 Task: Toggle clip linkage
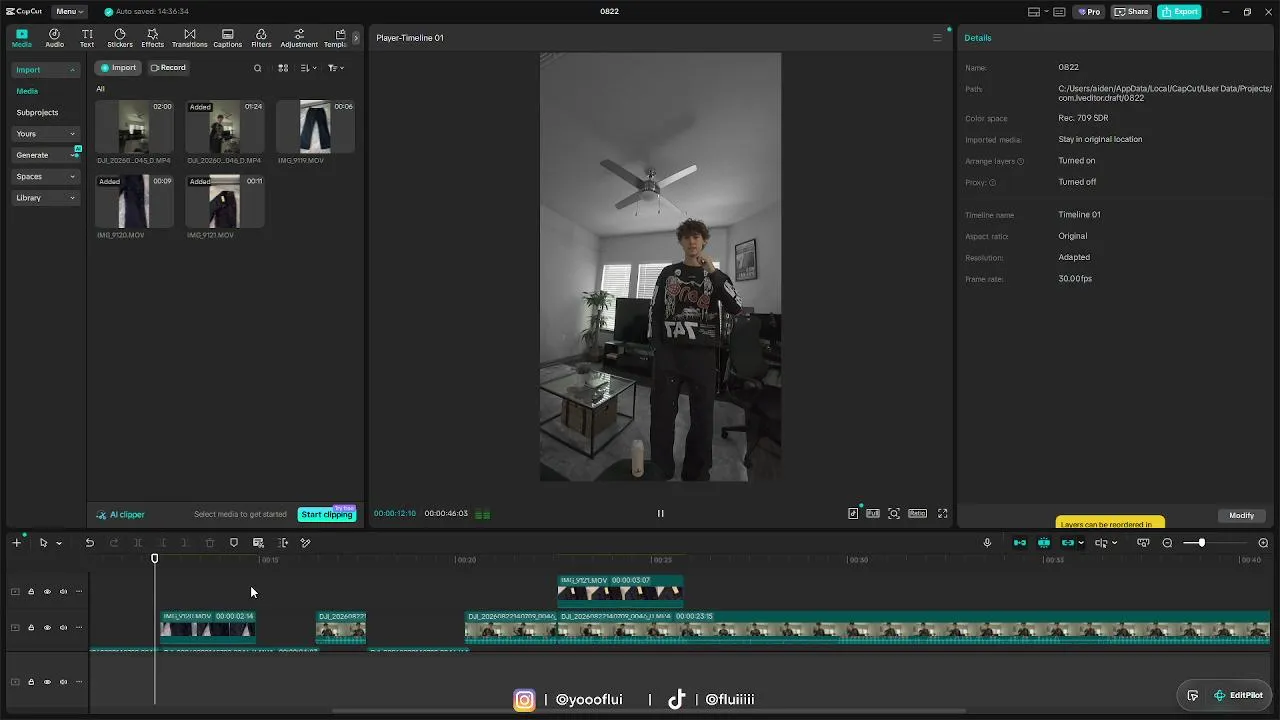[1068, 543]
